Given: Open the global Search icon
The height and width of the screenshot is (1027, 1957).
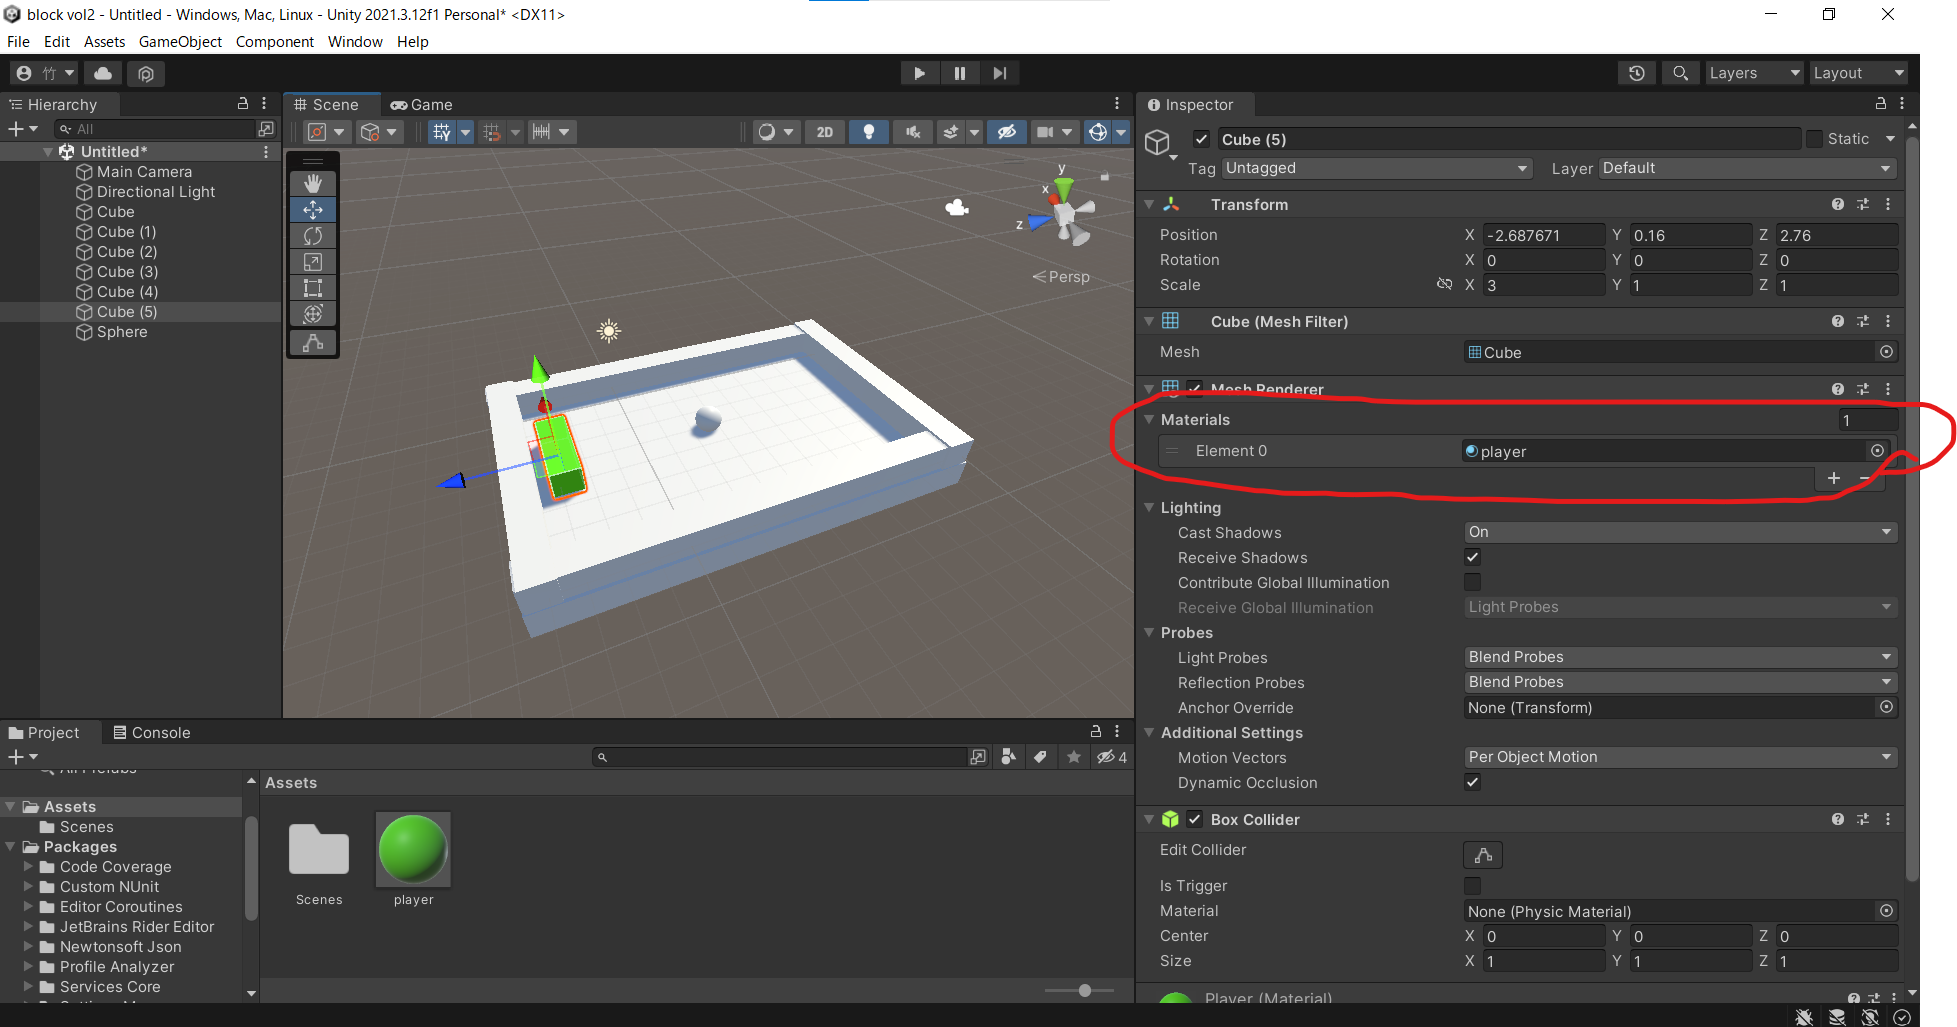Looking at the screenshot, I should [x=1681, y=73].
